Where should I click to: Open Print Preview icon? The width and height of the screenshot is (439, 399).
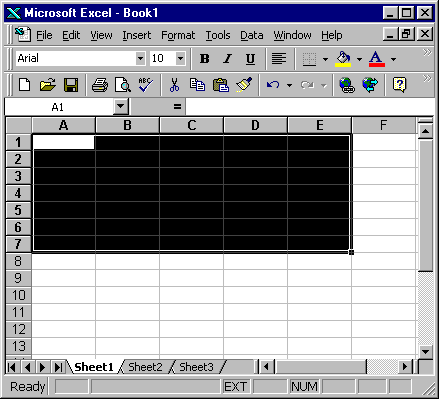(x=123, y=85)
